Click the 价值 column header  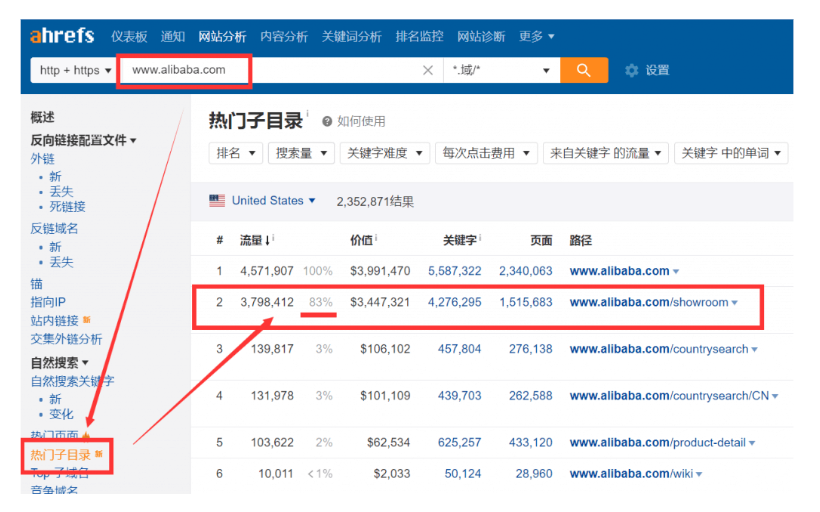pyautogui.click(x=361, y=240)
